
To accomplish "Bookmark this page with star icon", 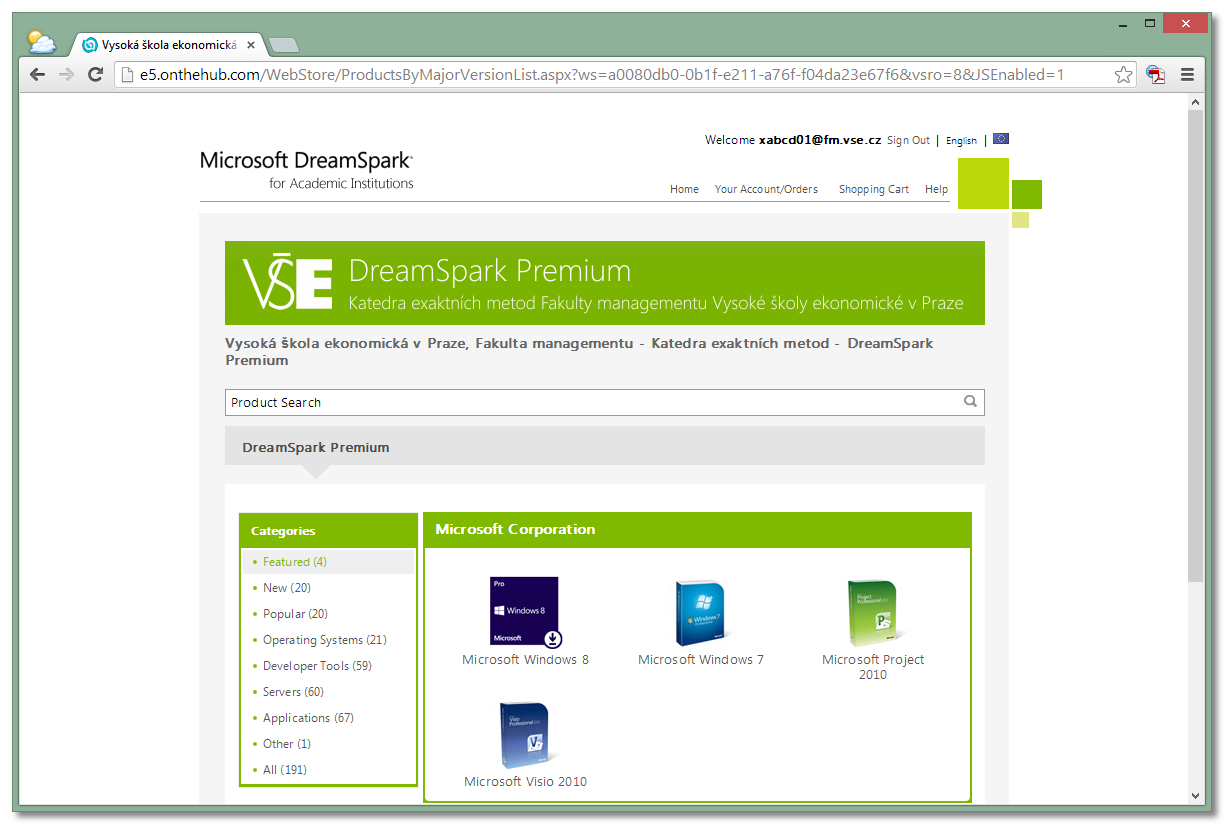I will [x=1124, y=74].
